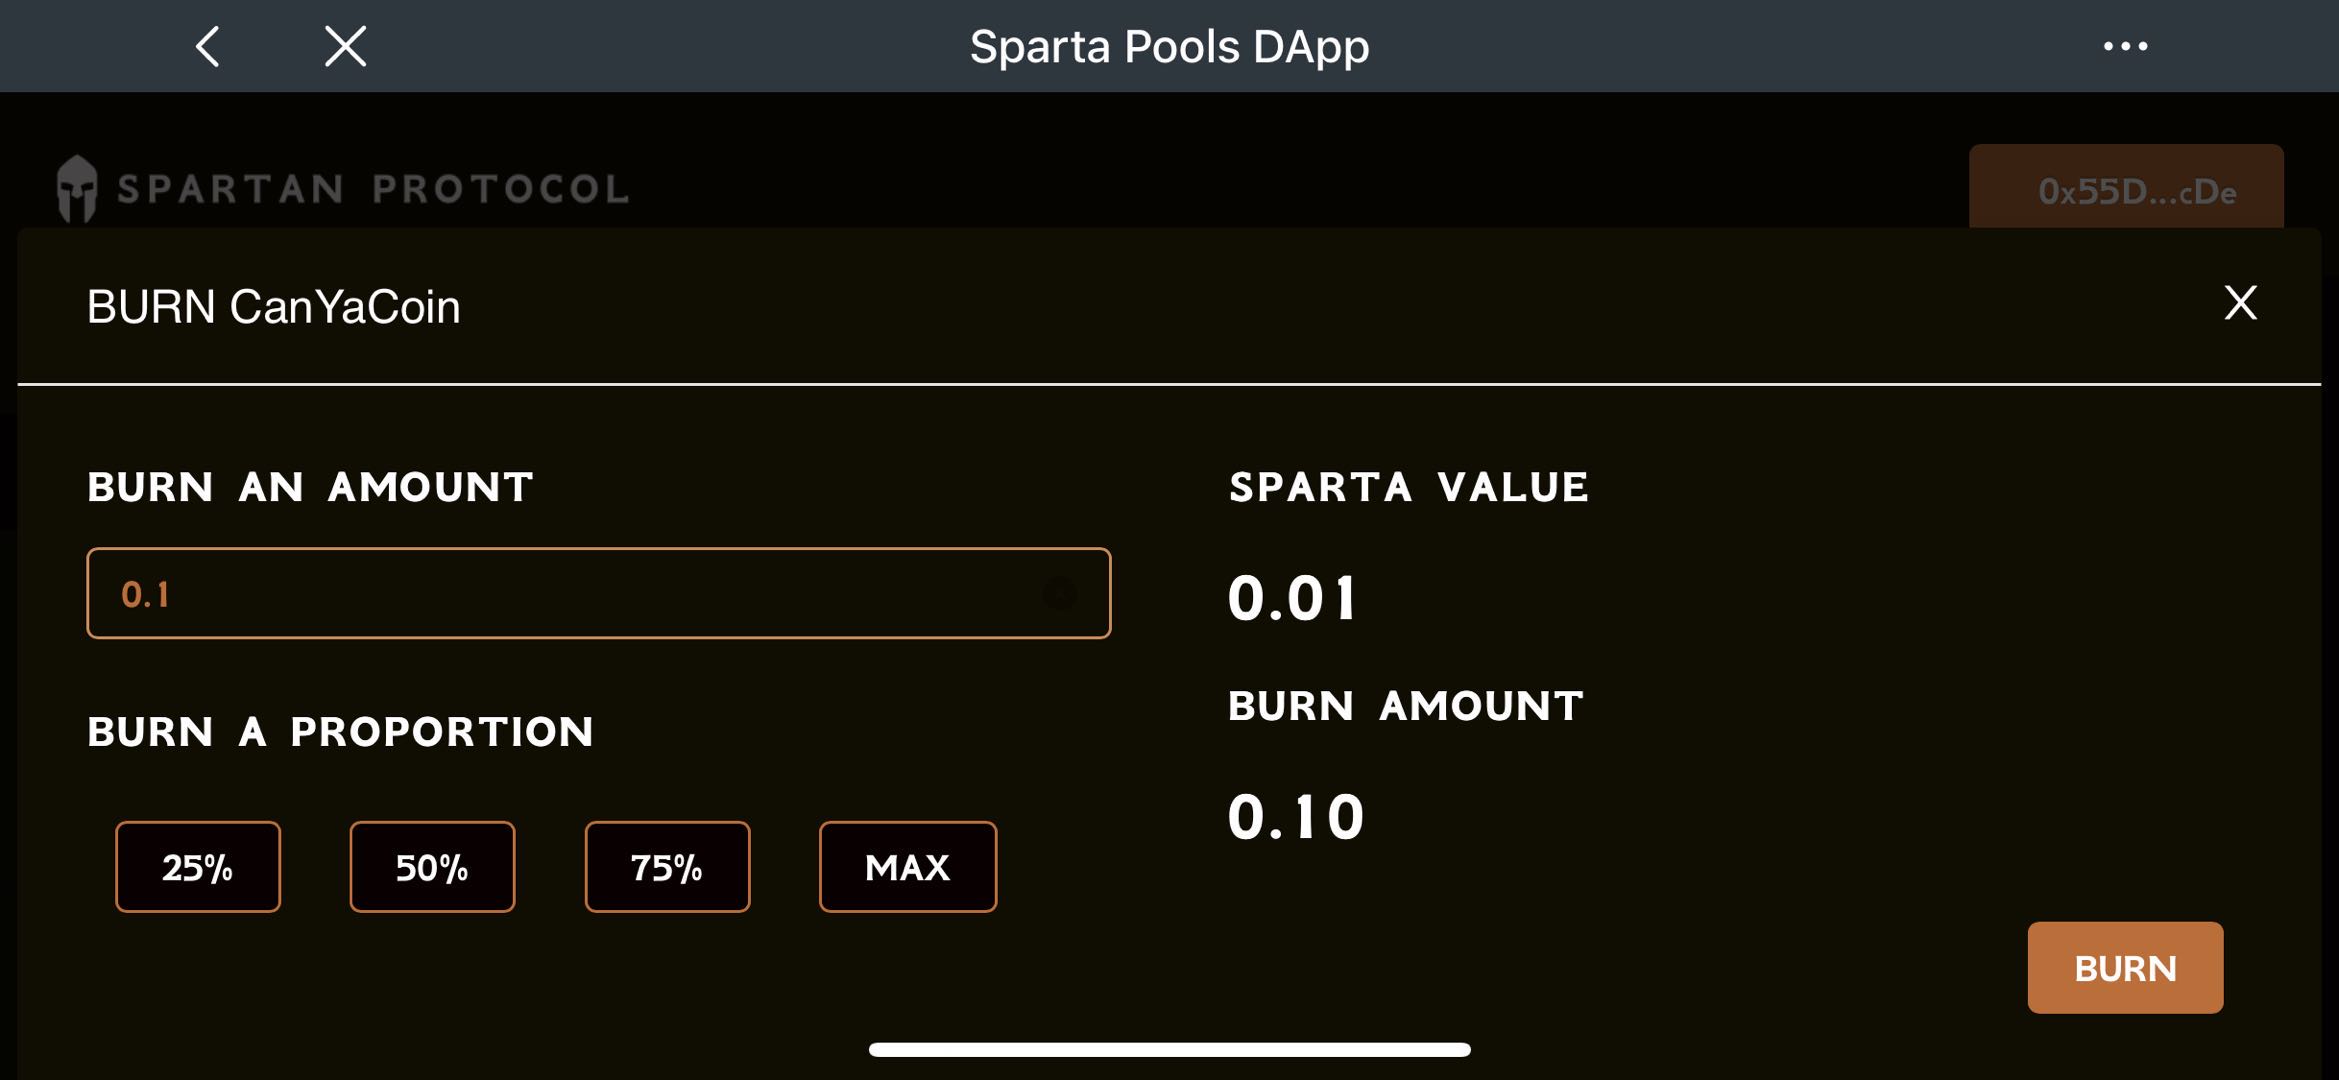Select the 50% burn proportion
This screenshot has width=2339, height=1080.
click(x=432, y=867)
